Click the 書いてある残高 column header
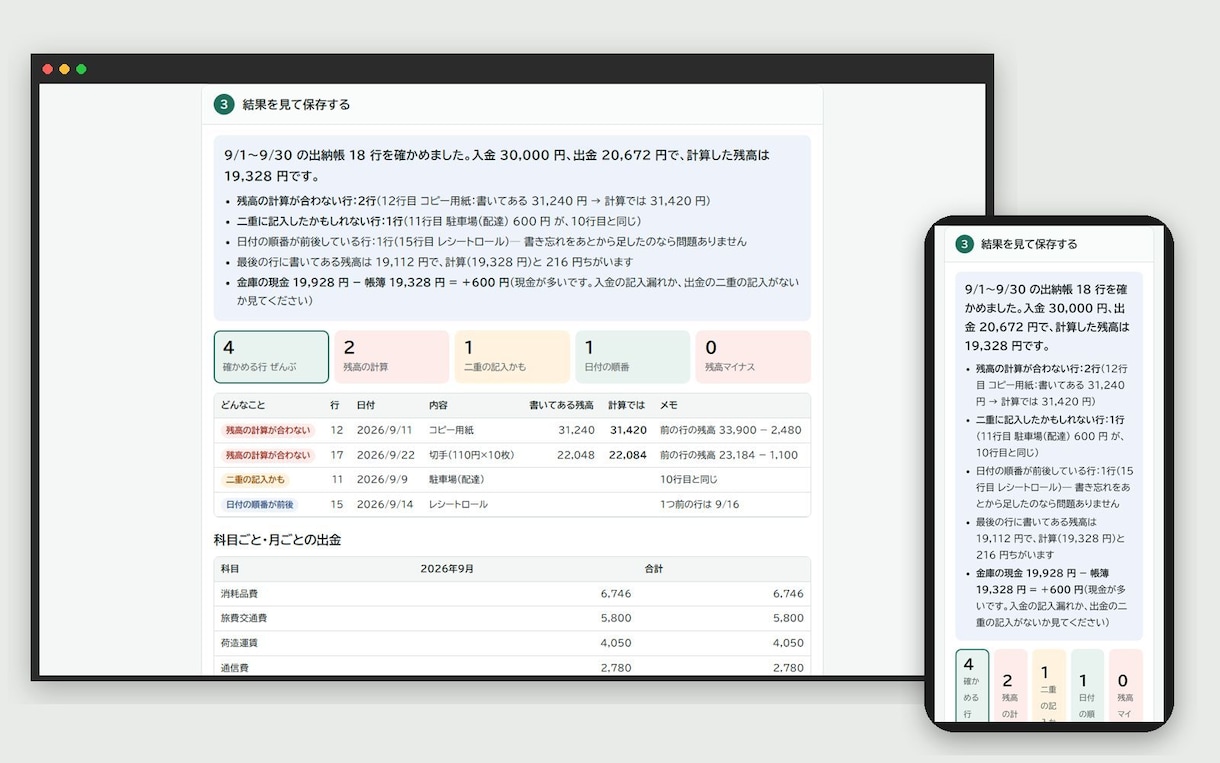Image resolution: width=1220 pixels, height=763 pixels. 561,405
